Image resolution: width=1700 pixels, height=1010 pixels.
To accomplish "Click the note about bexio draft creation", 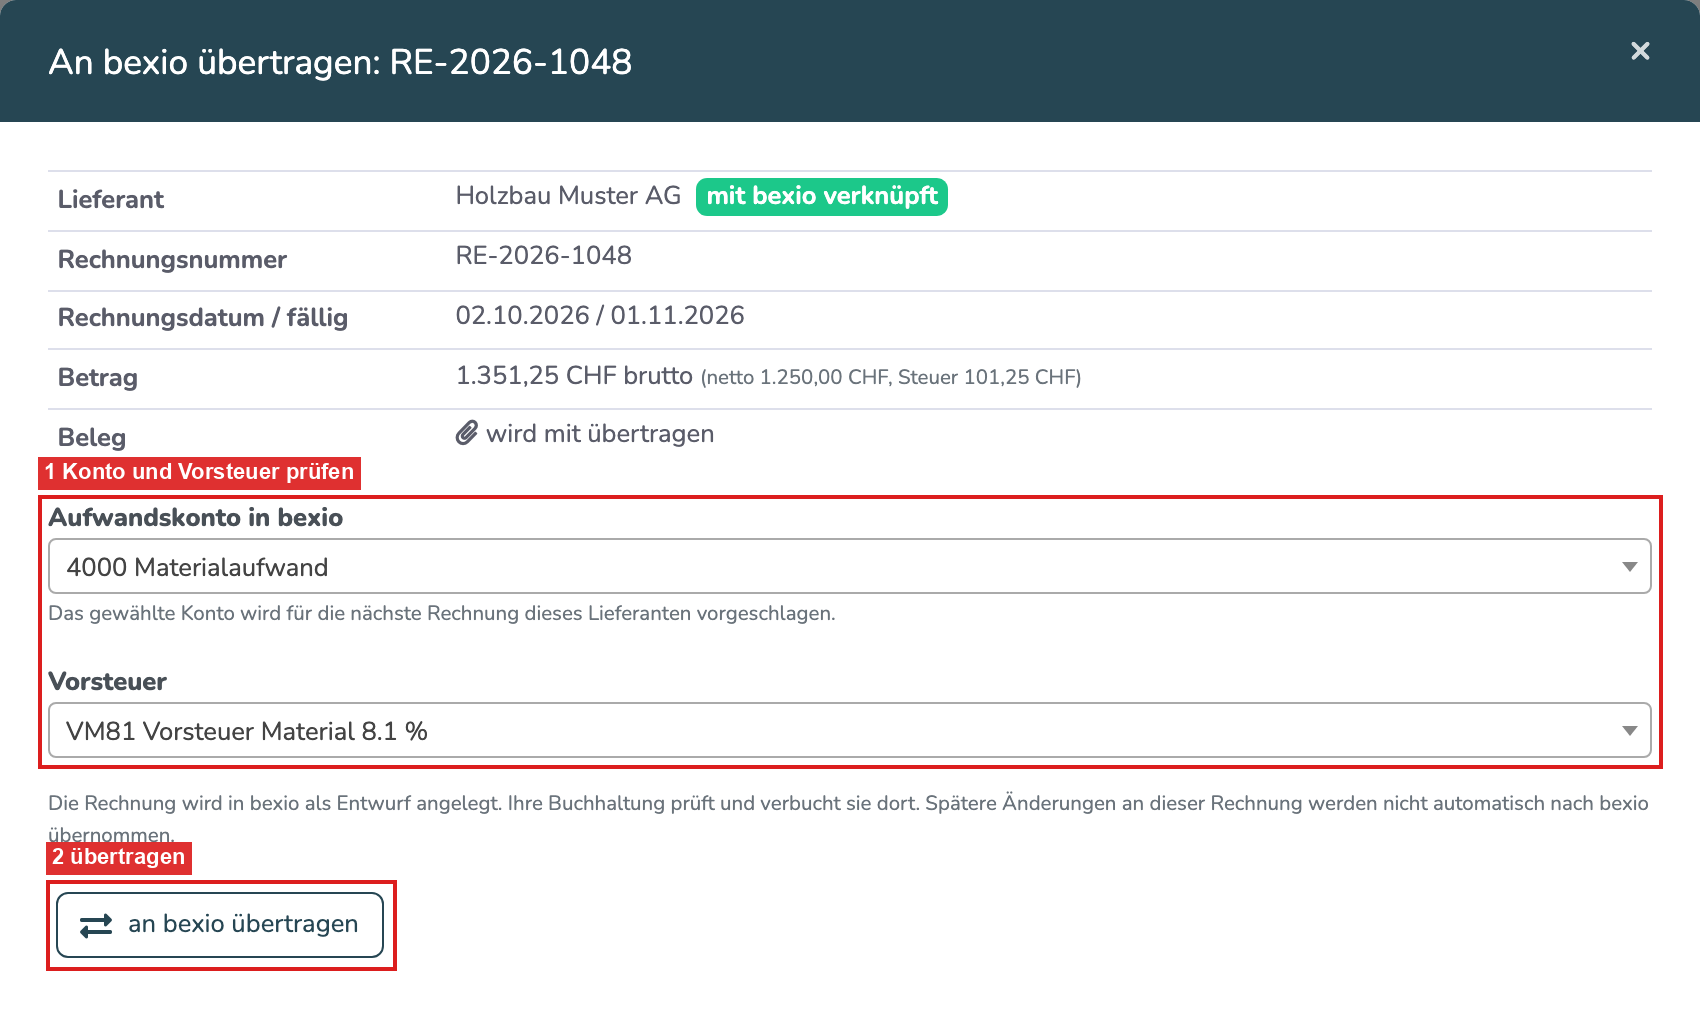I will click(x=848, y=818).
